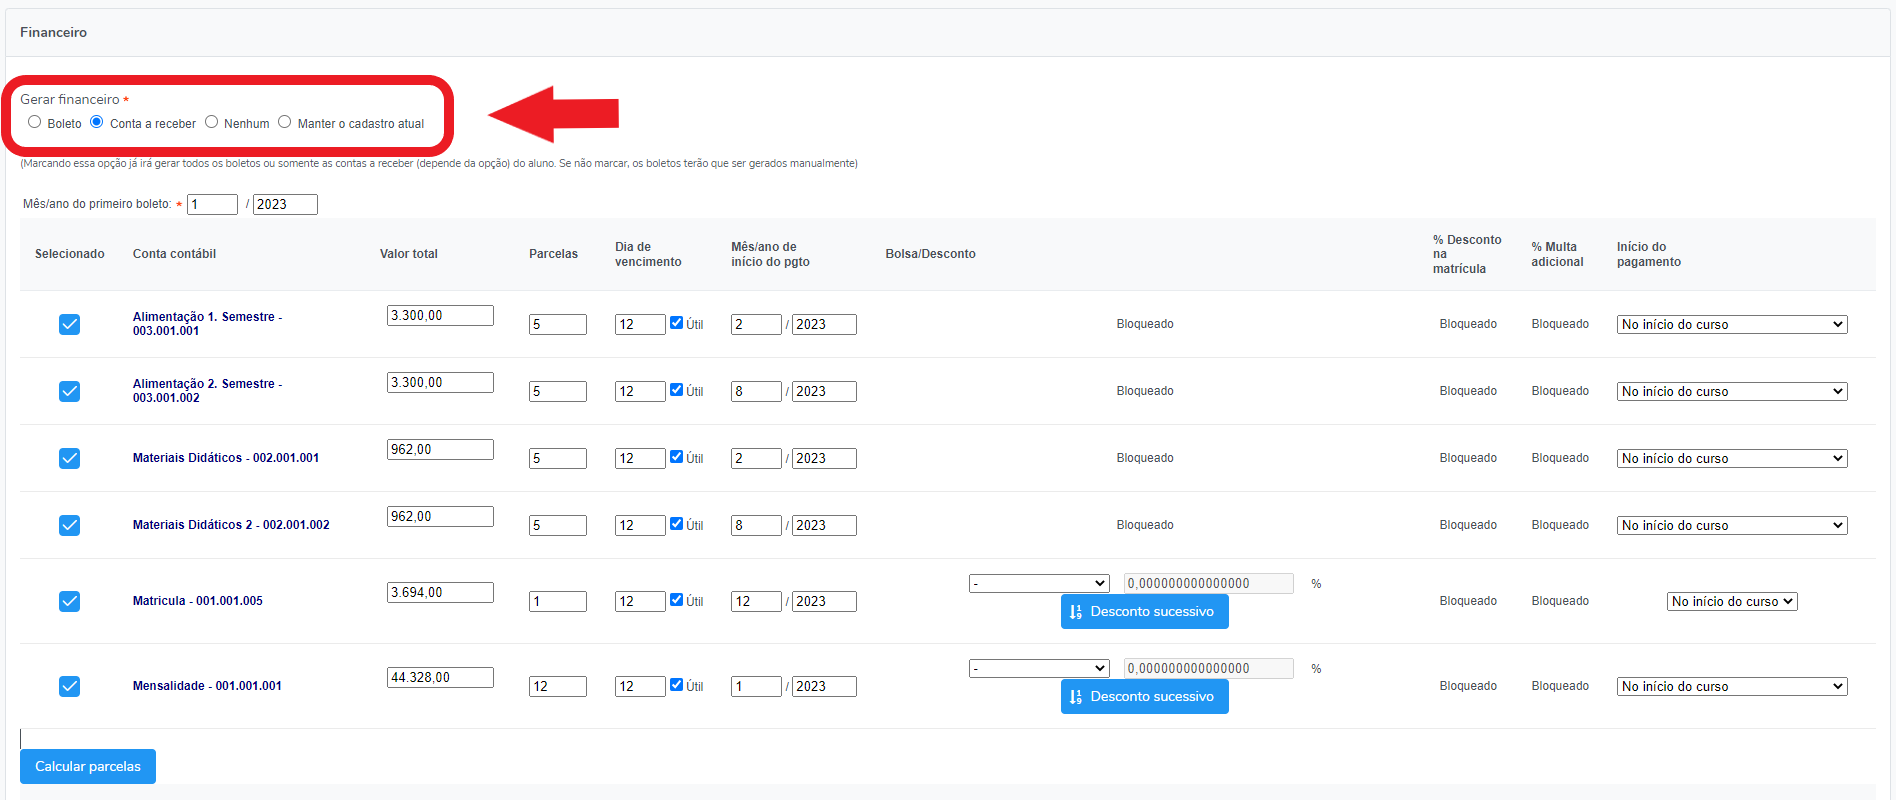
Task: Open Alimentação 2. Semestre - 003.001.002 link
Action: point(207,391)
